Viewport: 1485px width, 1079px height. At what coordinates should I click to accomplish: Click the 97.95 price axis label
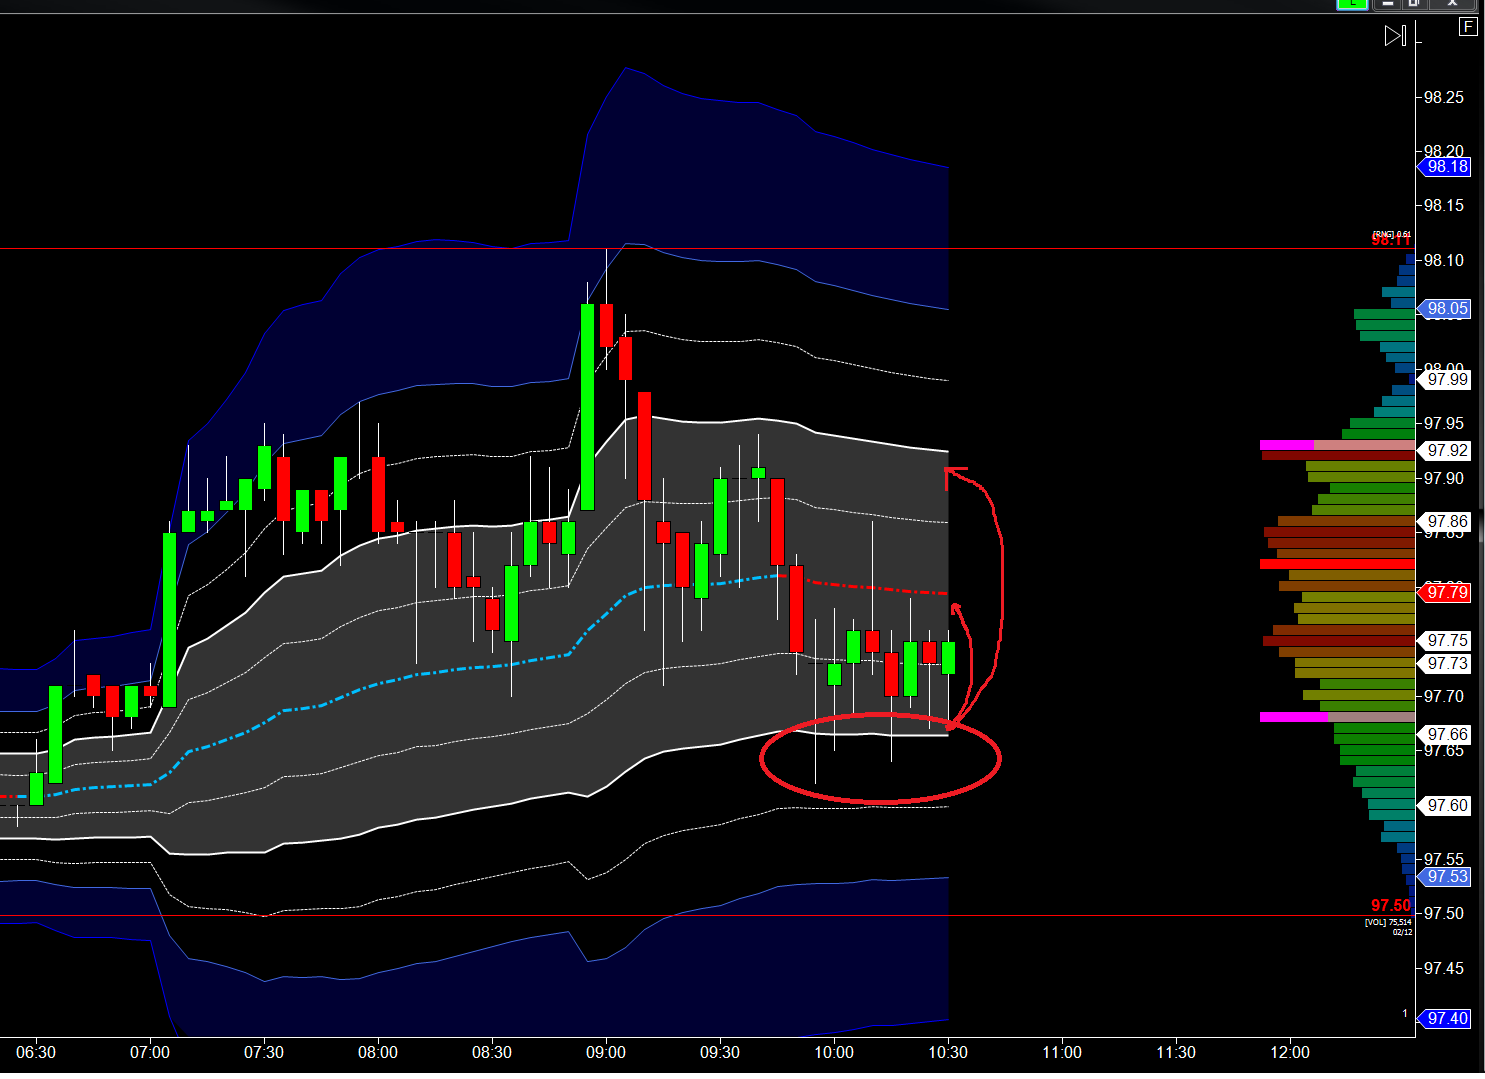click(x=1444, y=423)
